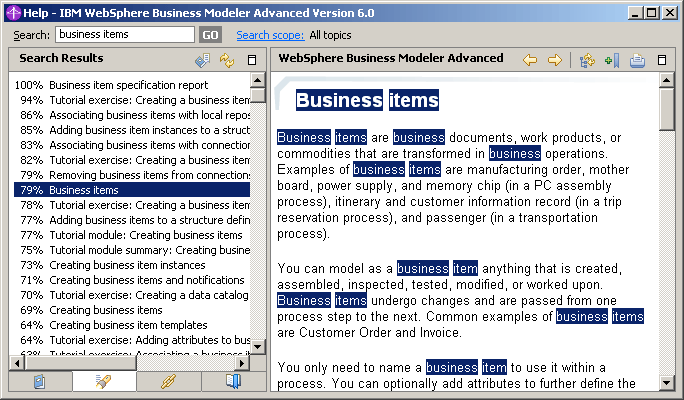Maximize the content pane

[662, 60]
